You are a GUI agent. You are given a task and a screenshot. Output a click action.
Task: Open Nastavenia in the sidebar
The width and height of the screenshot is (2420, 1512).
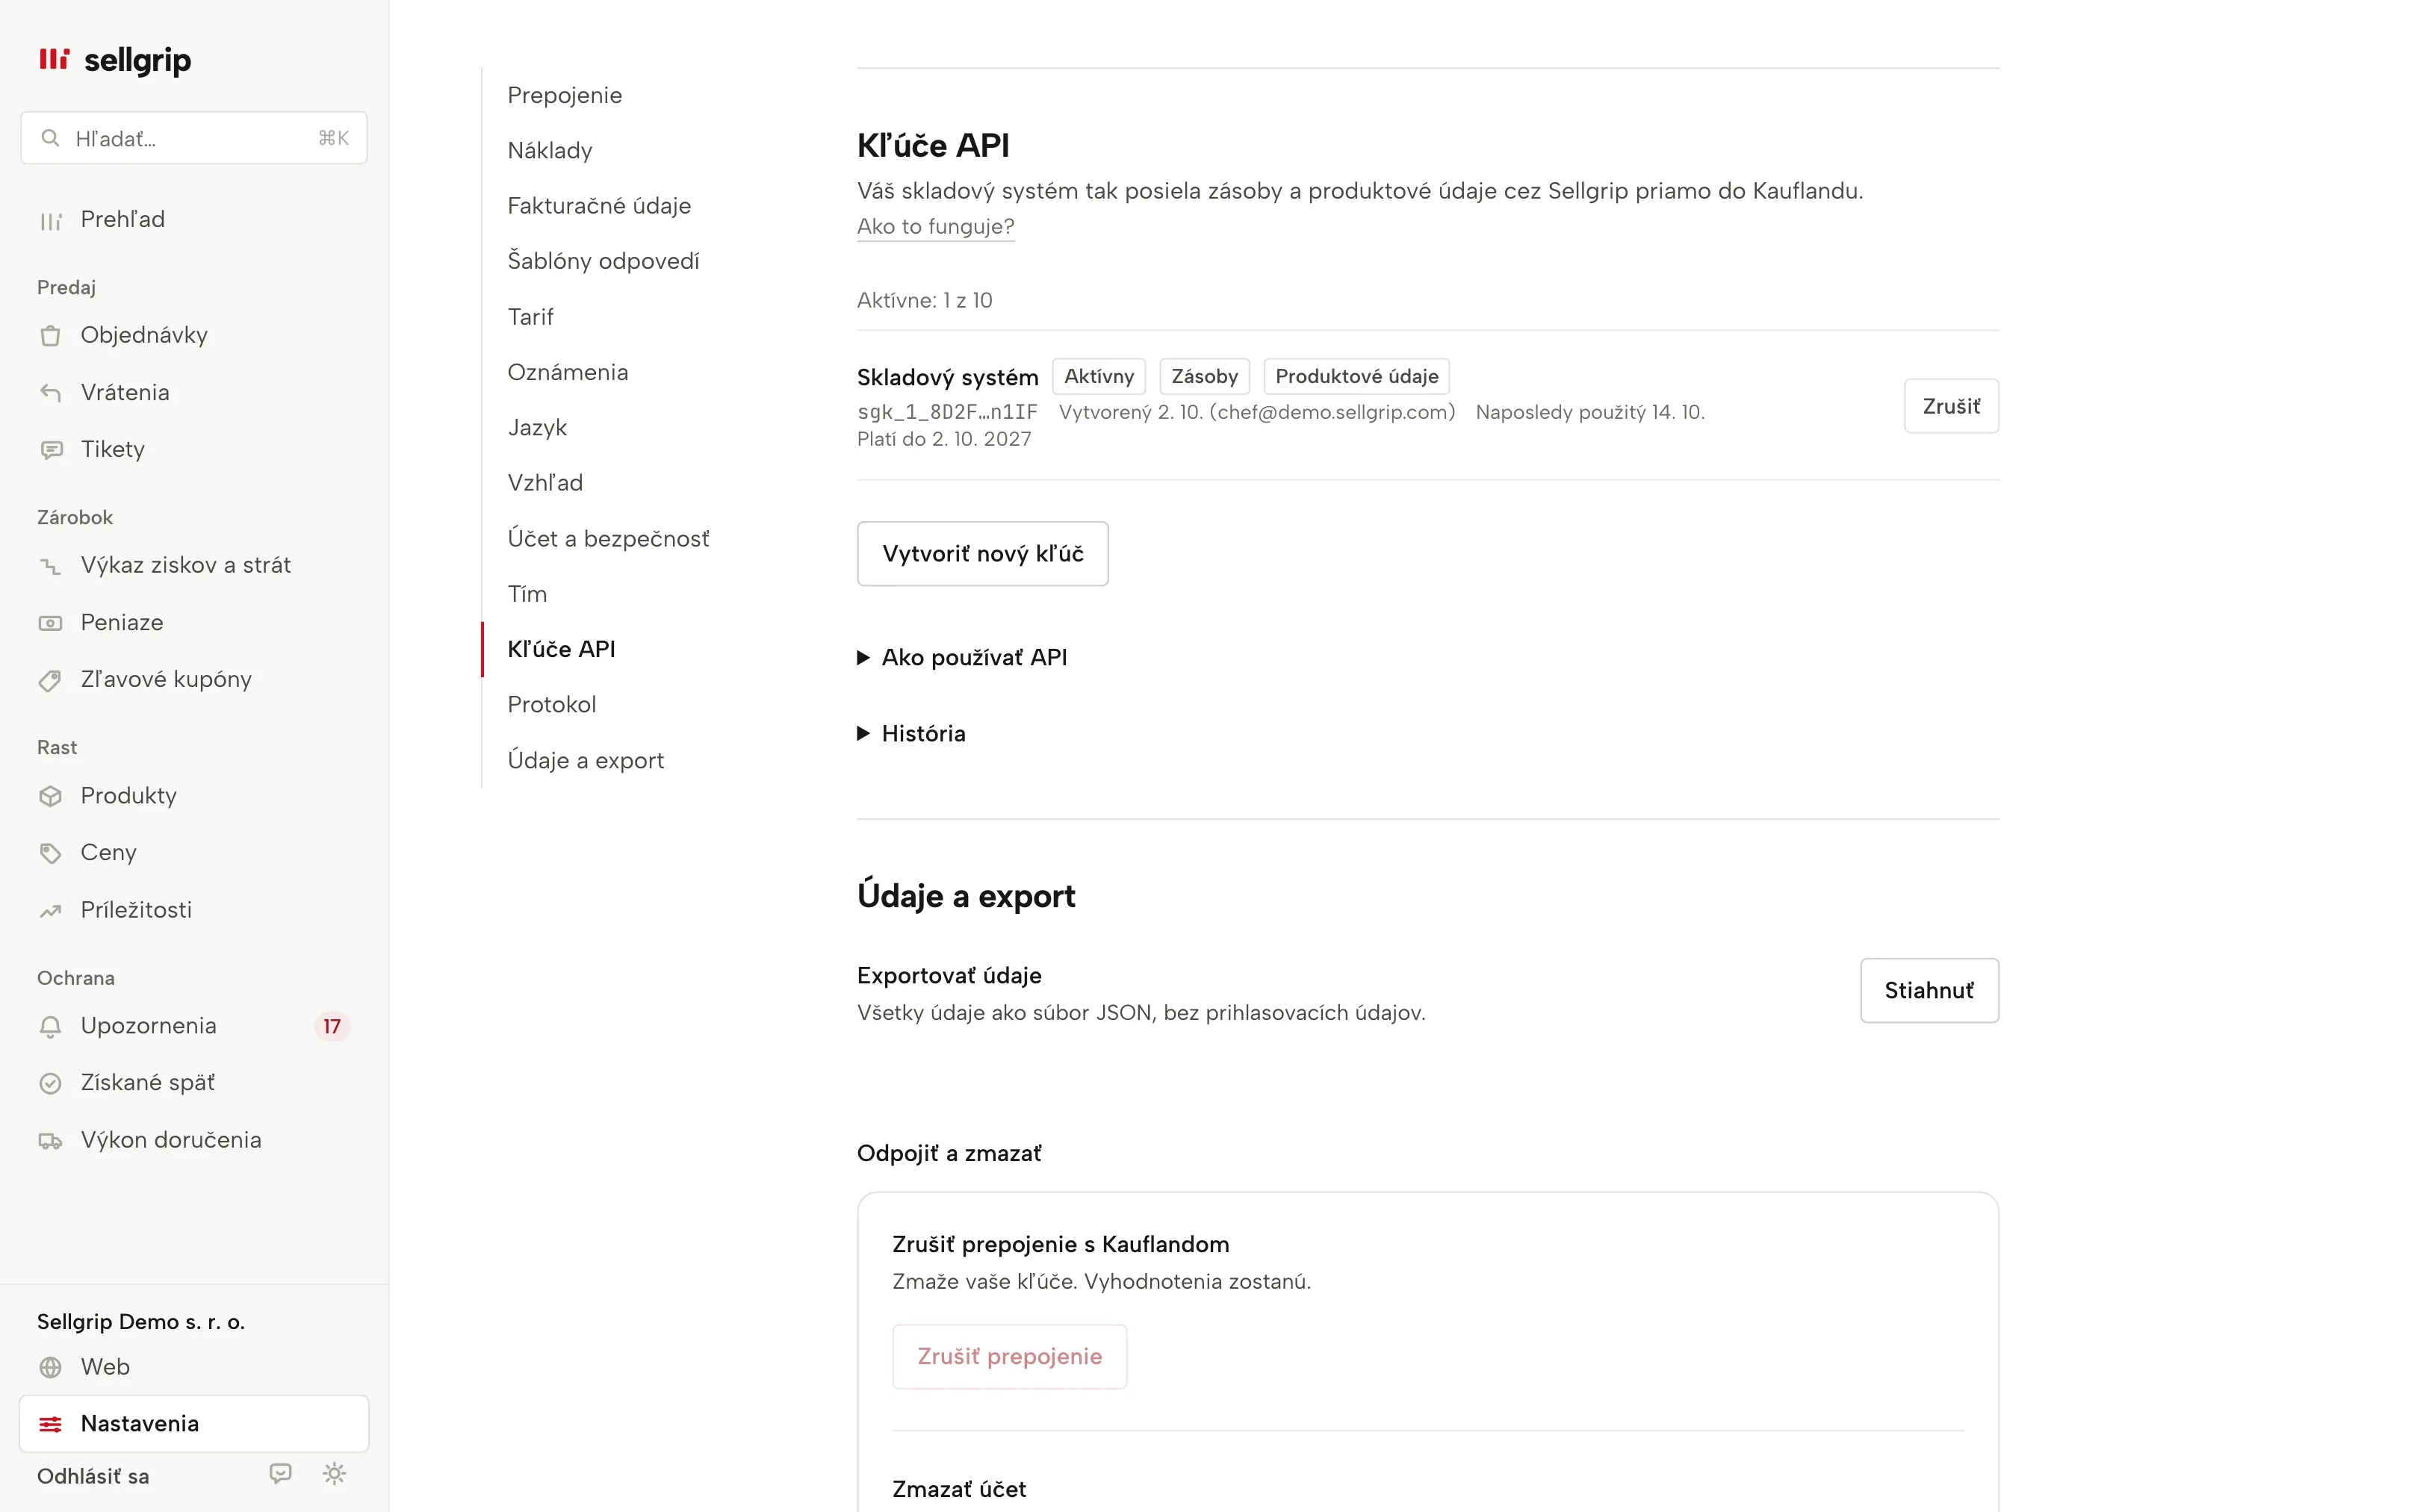[194, 1424]
